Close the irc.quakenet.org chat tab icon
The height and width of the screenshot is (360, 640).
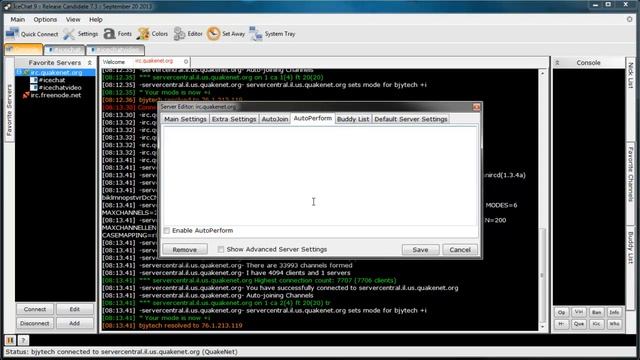tap(186, 62)
